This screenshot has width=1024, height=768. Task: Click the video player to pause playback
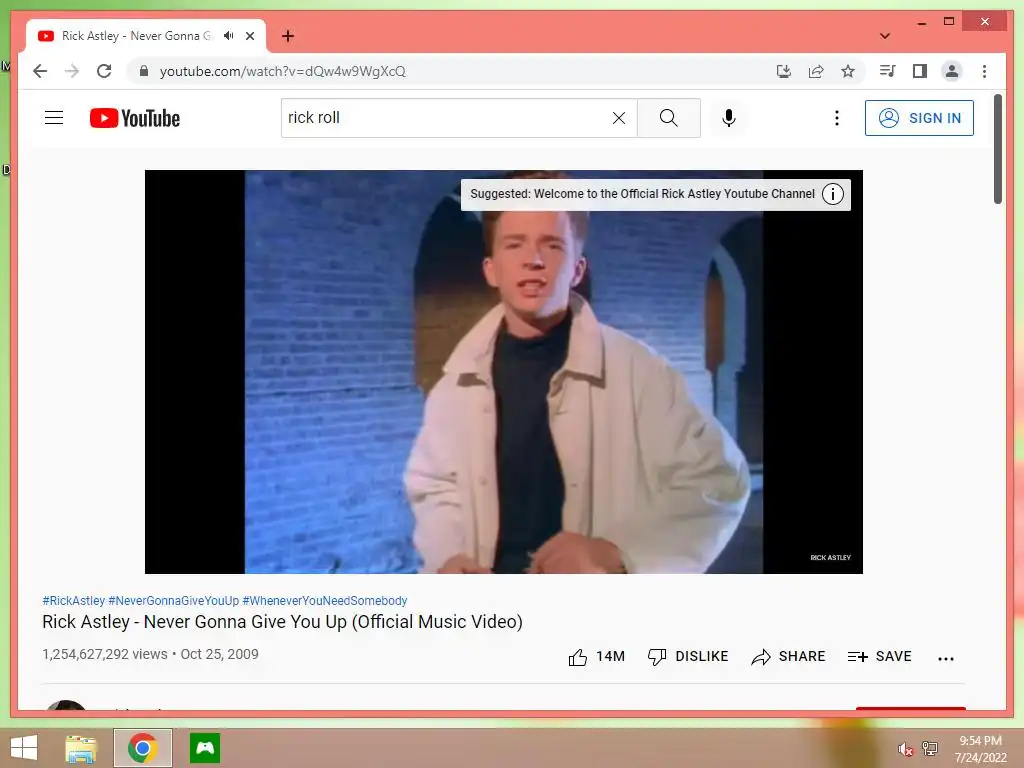coord(504,372)
